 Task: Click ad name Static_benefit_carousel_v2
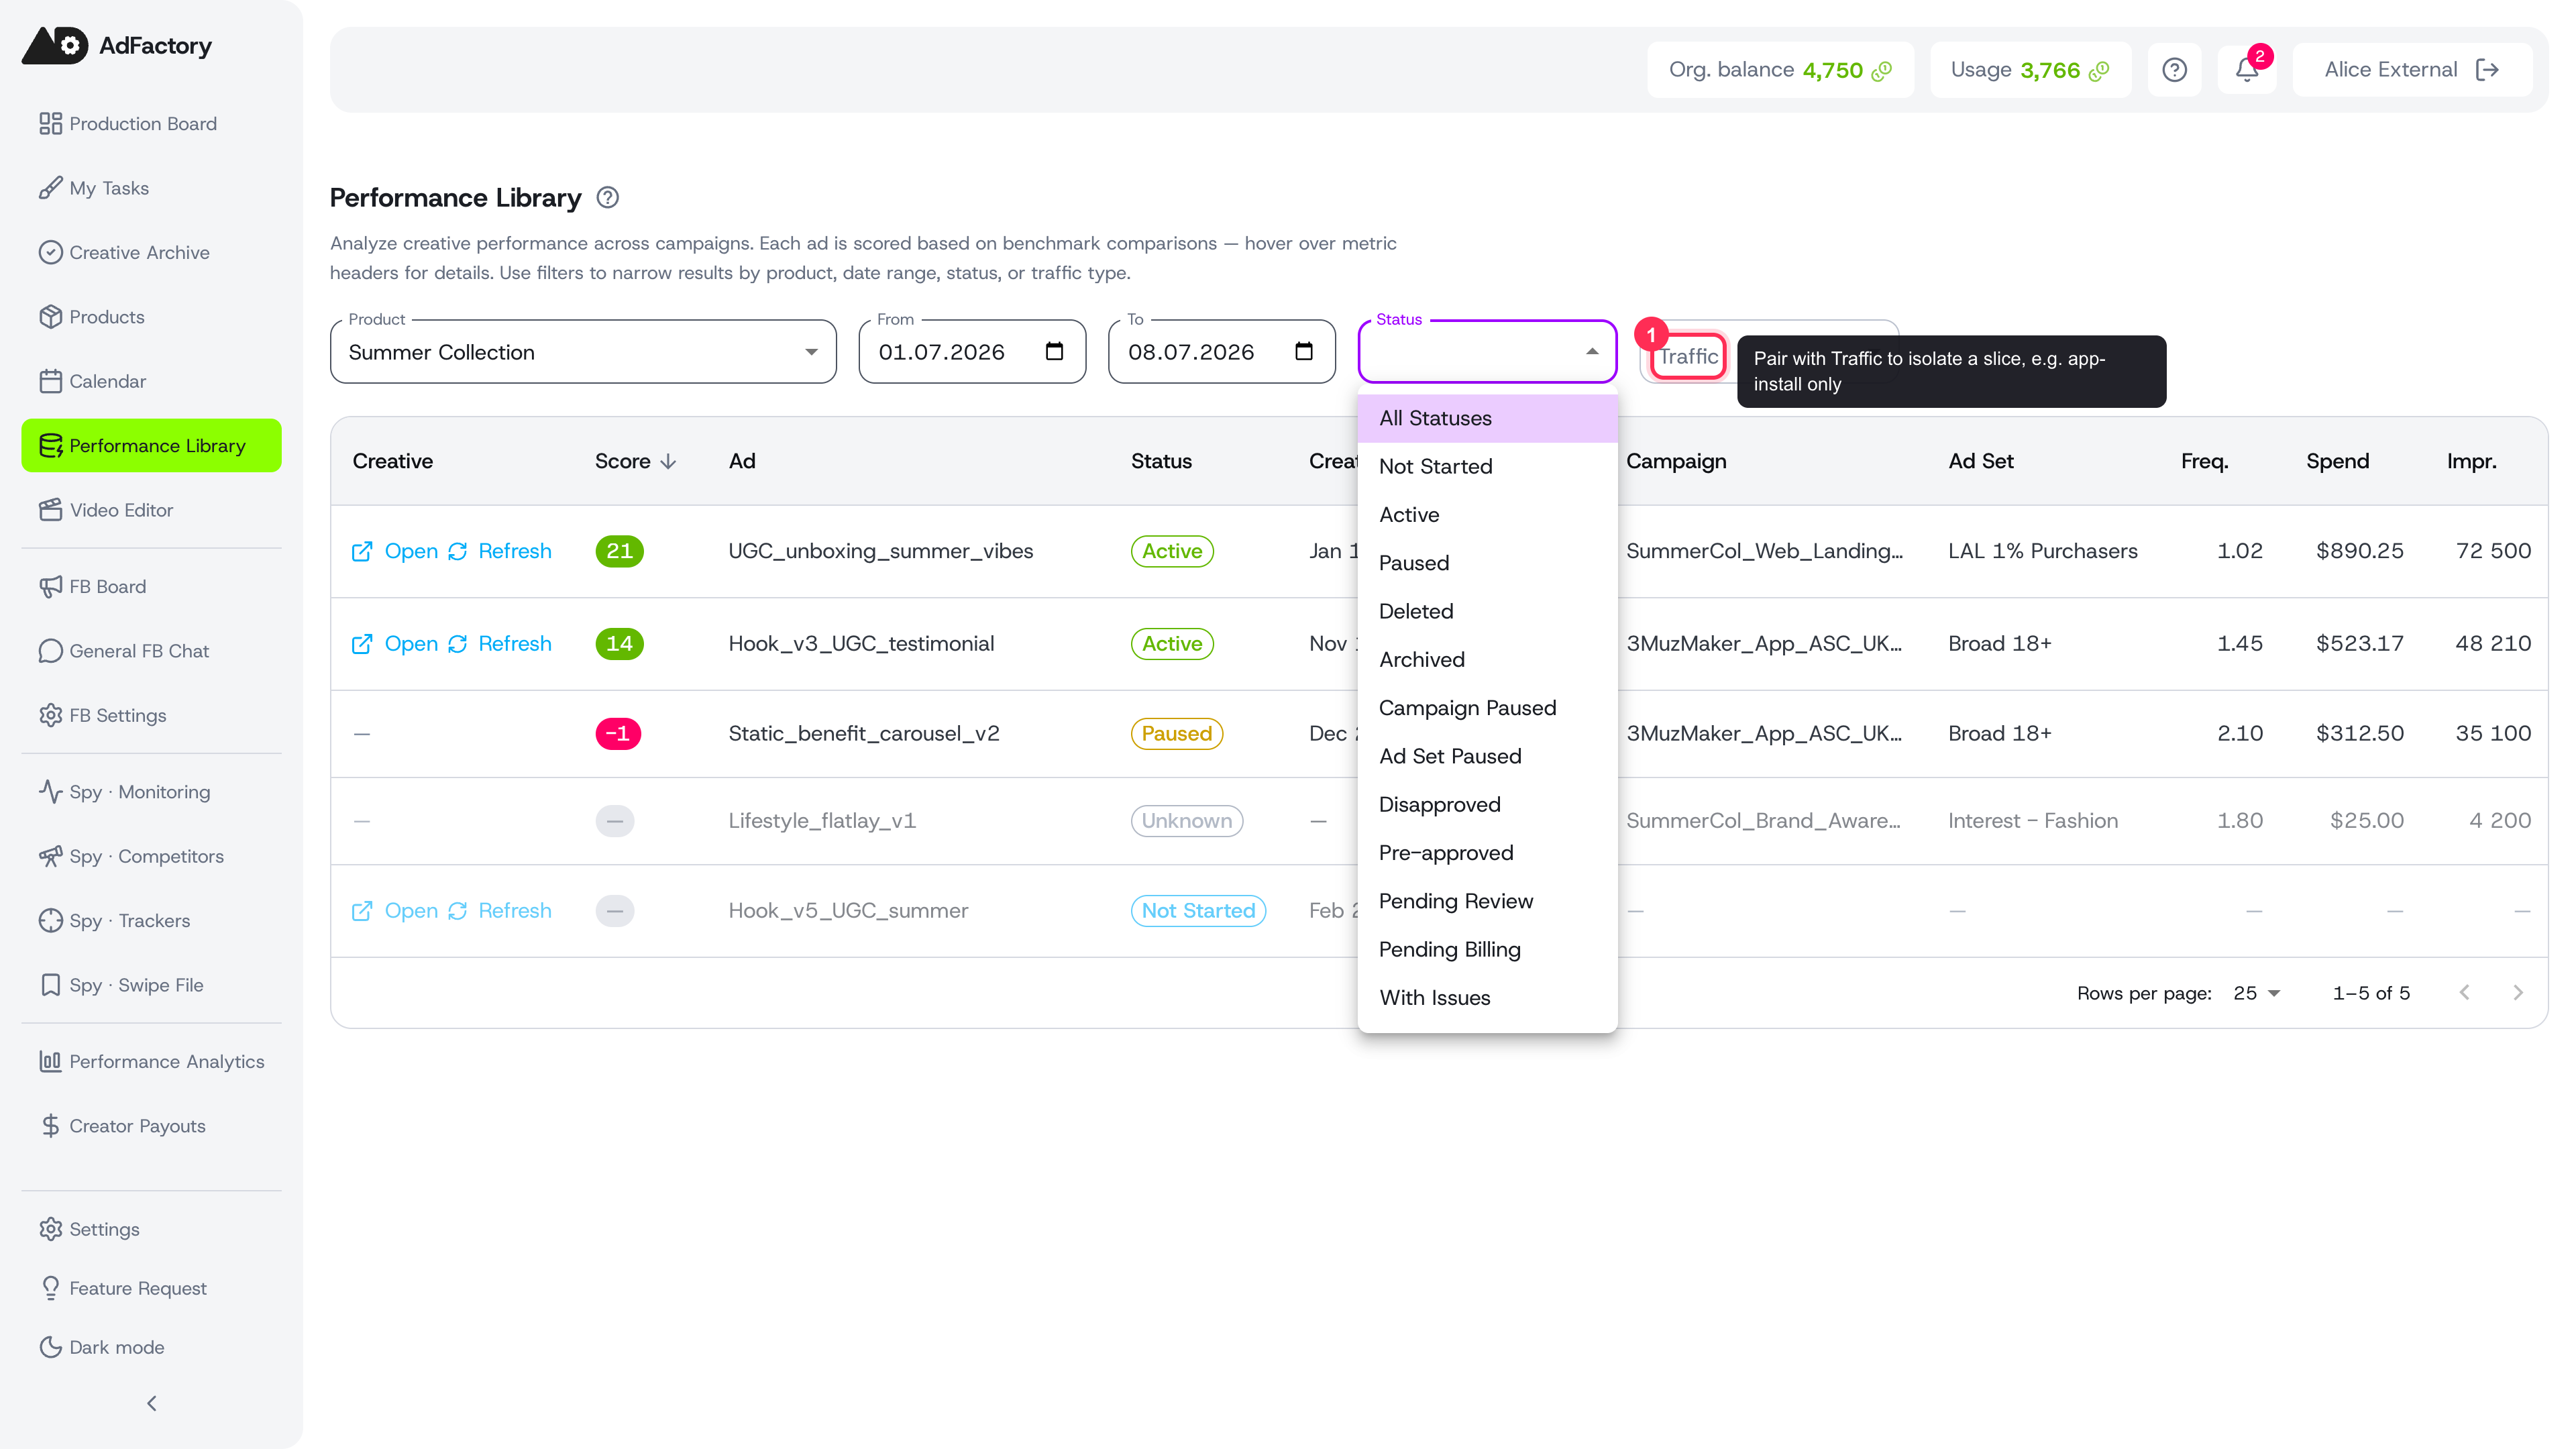(x=864, y=734)
